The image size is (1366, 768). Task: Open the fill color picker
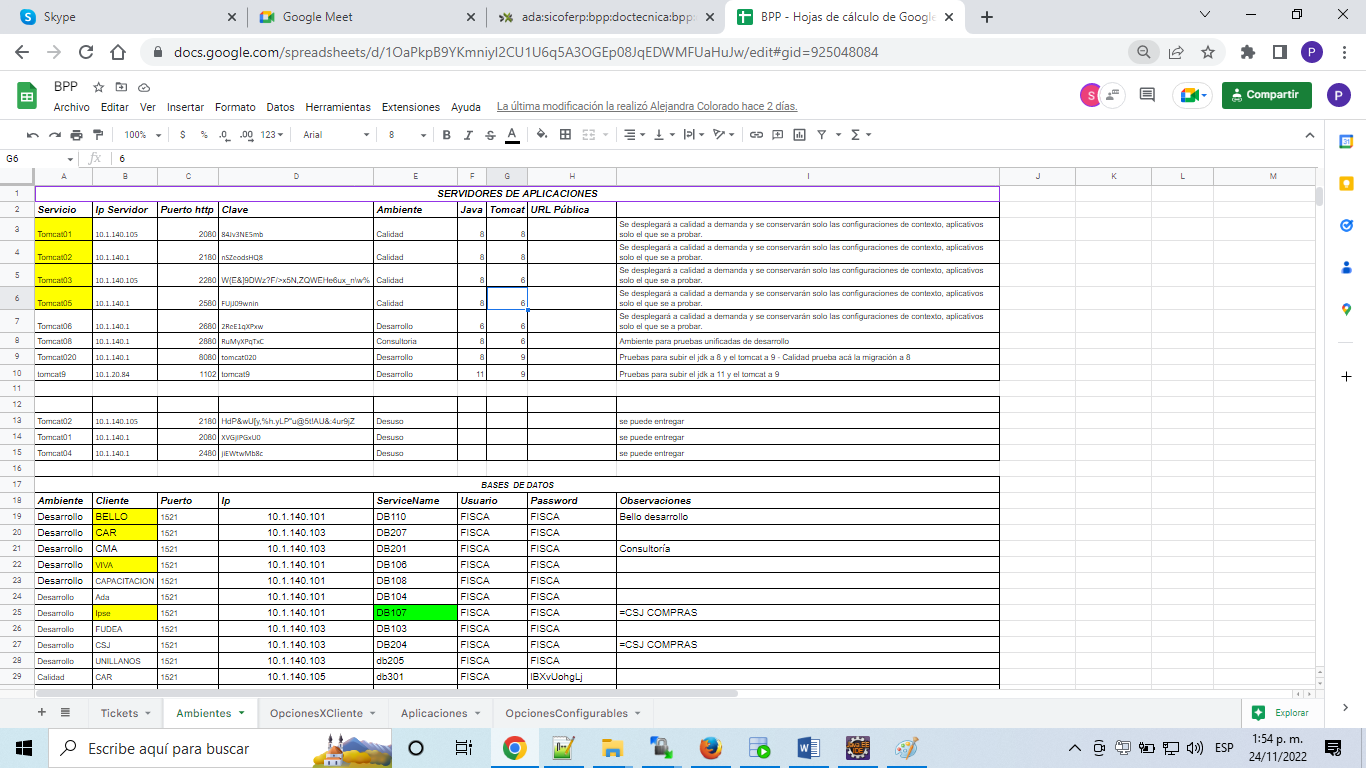541,135
